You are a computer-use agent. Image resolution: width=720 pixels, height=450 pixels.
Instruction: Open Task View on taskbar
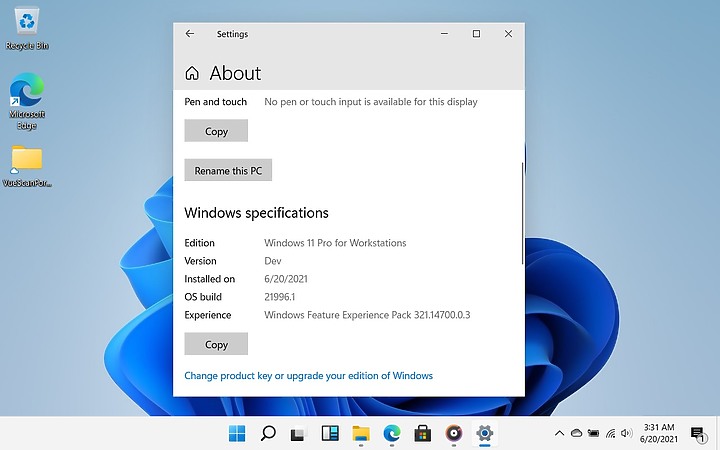pyautogui.click(x=298, y=433)
